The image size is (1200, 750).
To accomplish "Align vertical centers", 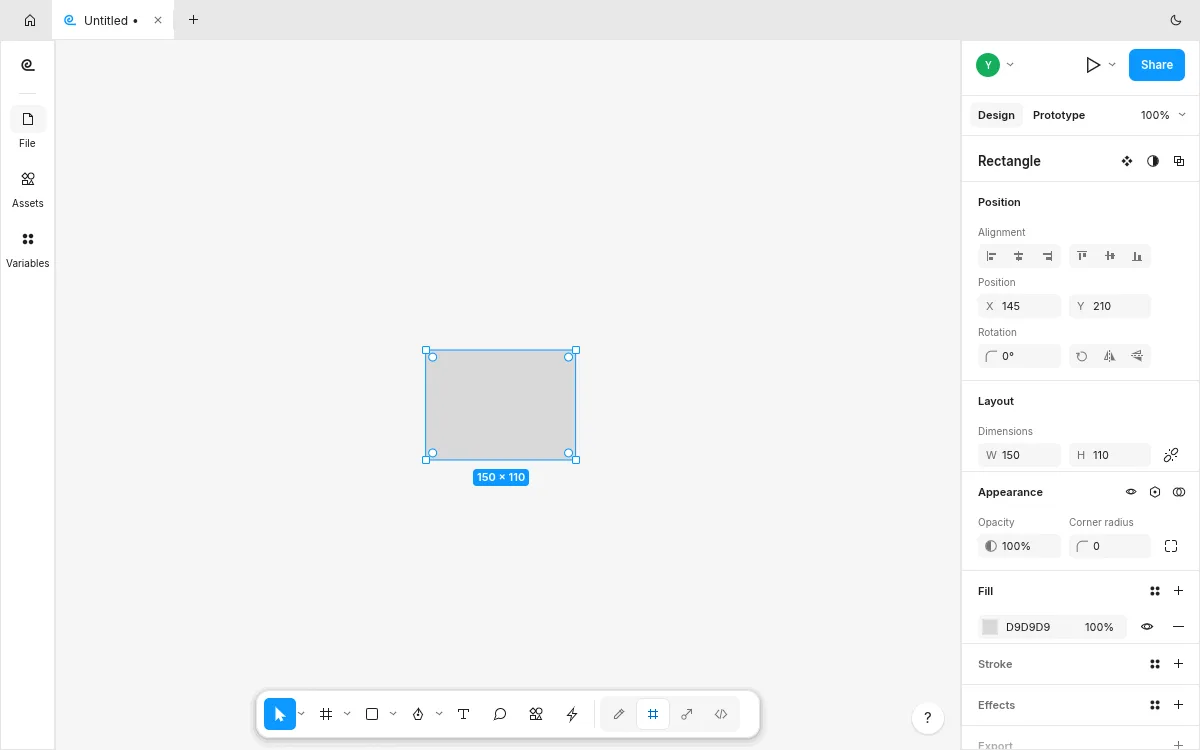I will click(x=1110, y=256).
